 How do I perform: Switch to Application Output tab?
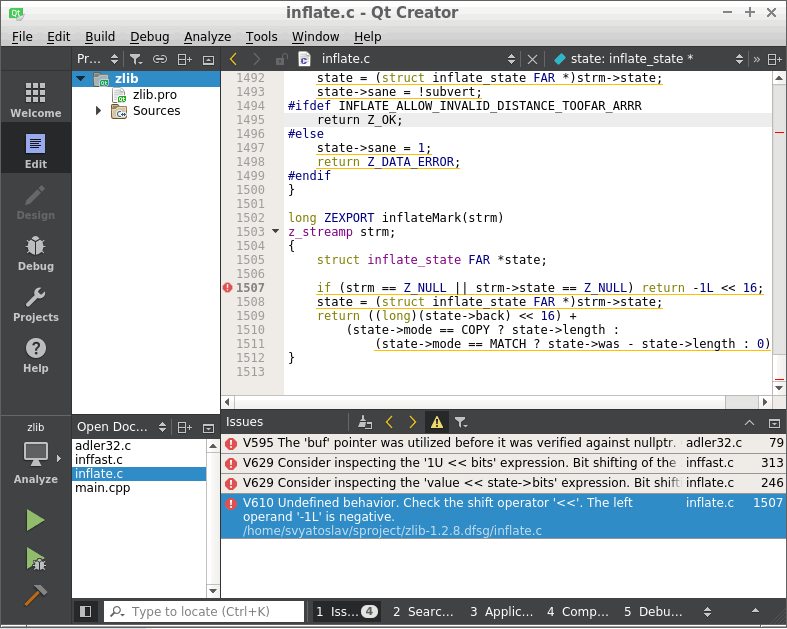click(501, 611)
